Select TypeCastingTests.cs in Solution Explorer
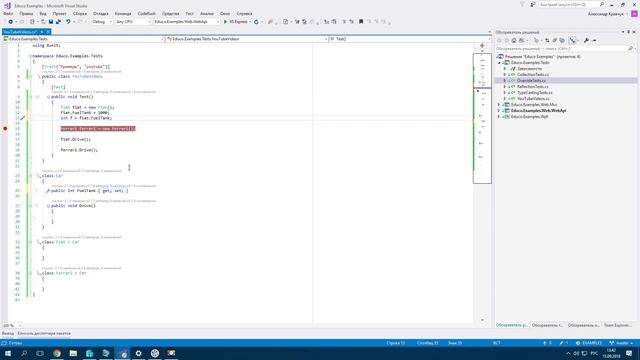 534,93
